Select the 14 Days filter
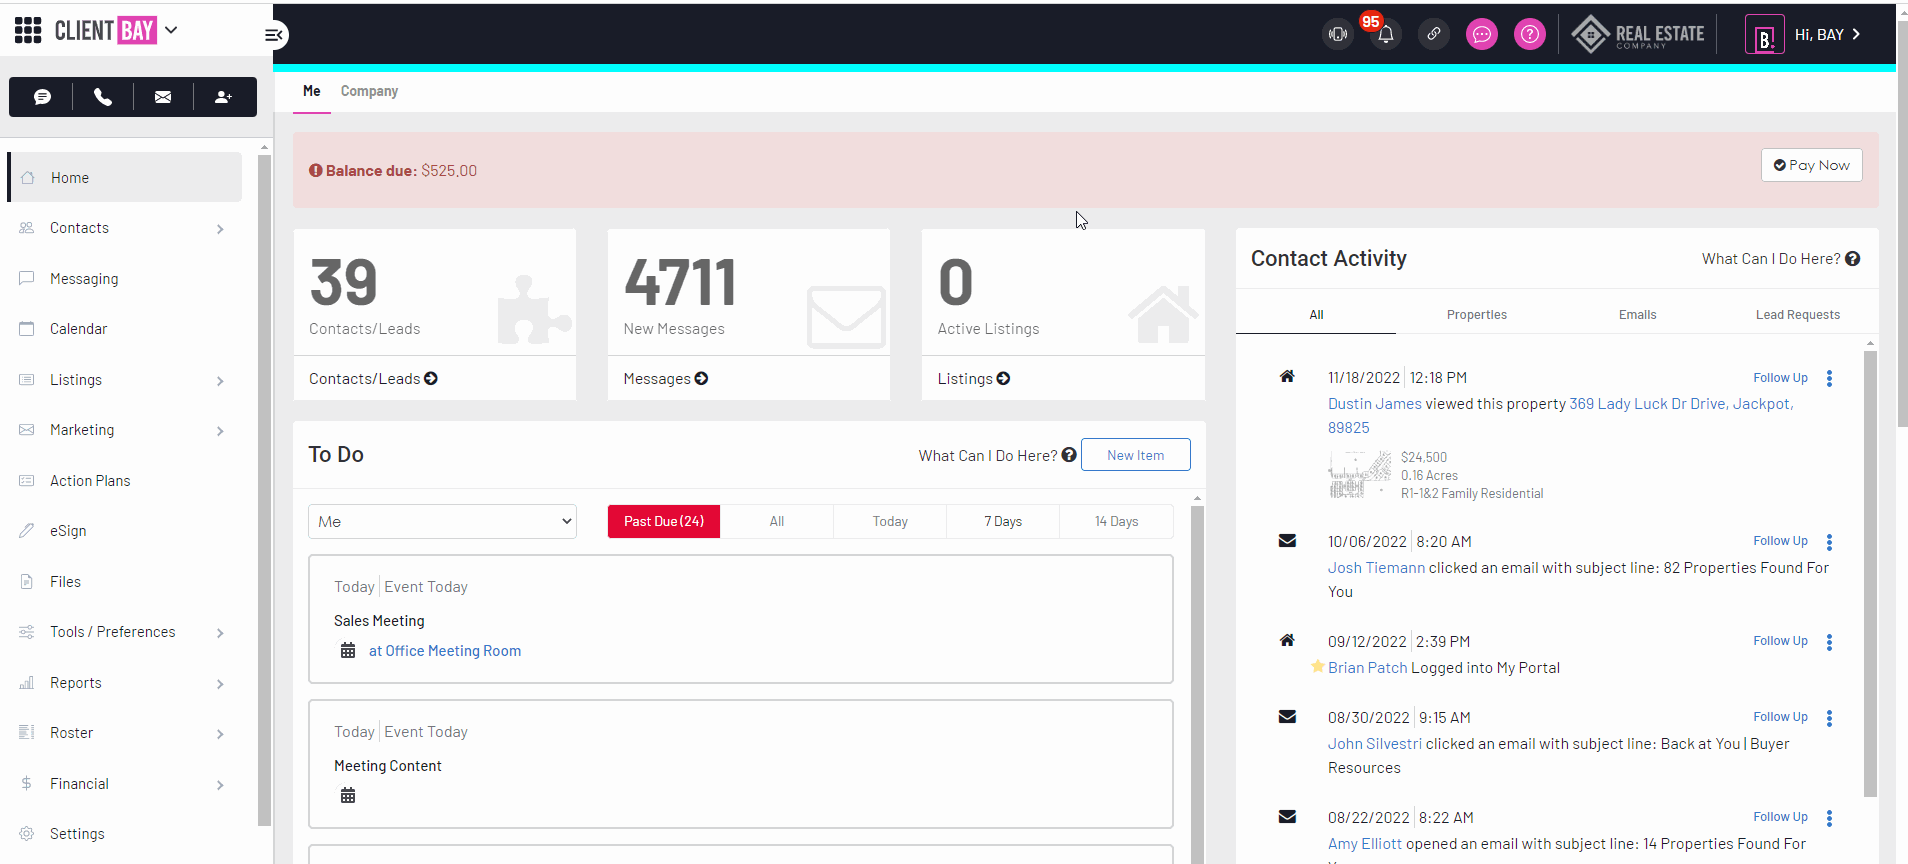The height and width of the screenshot is (864, 1908). (1116, 522)
